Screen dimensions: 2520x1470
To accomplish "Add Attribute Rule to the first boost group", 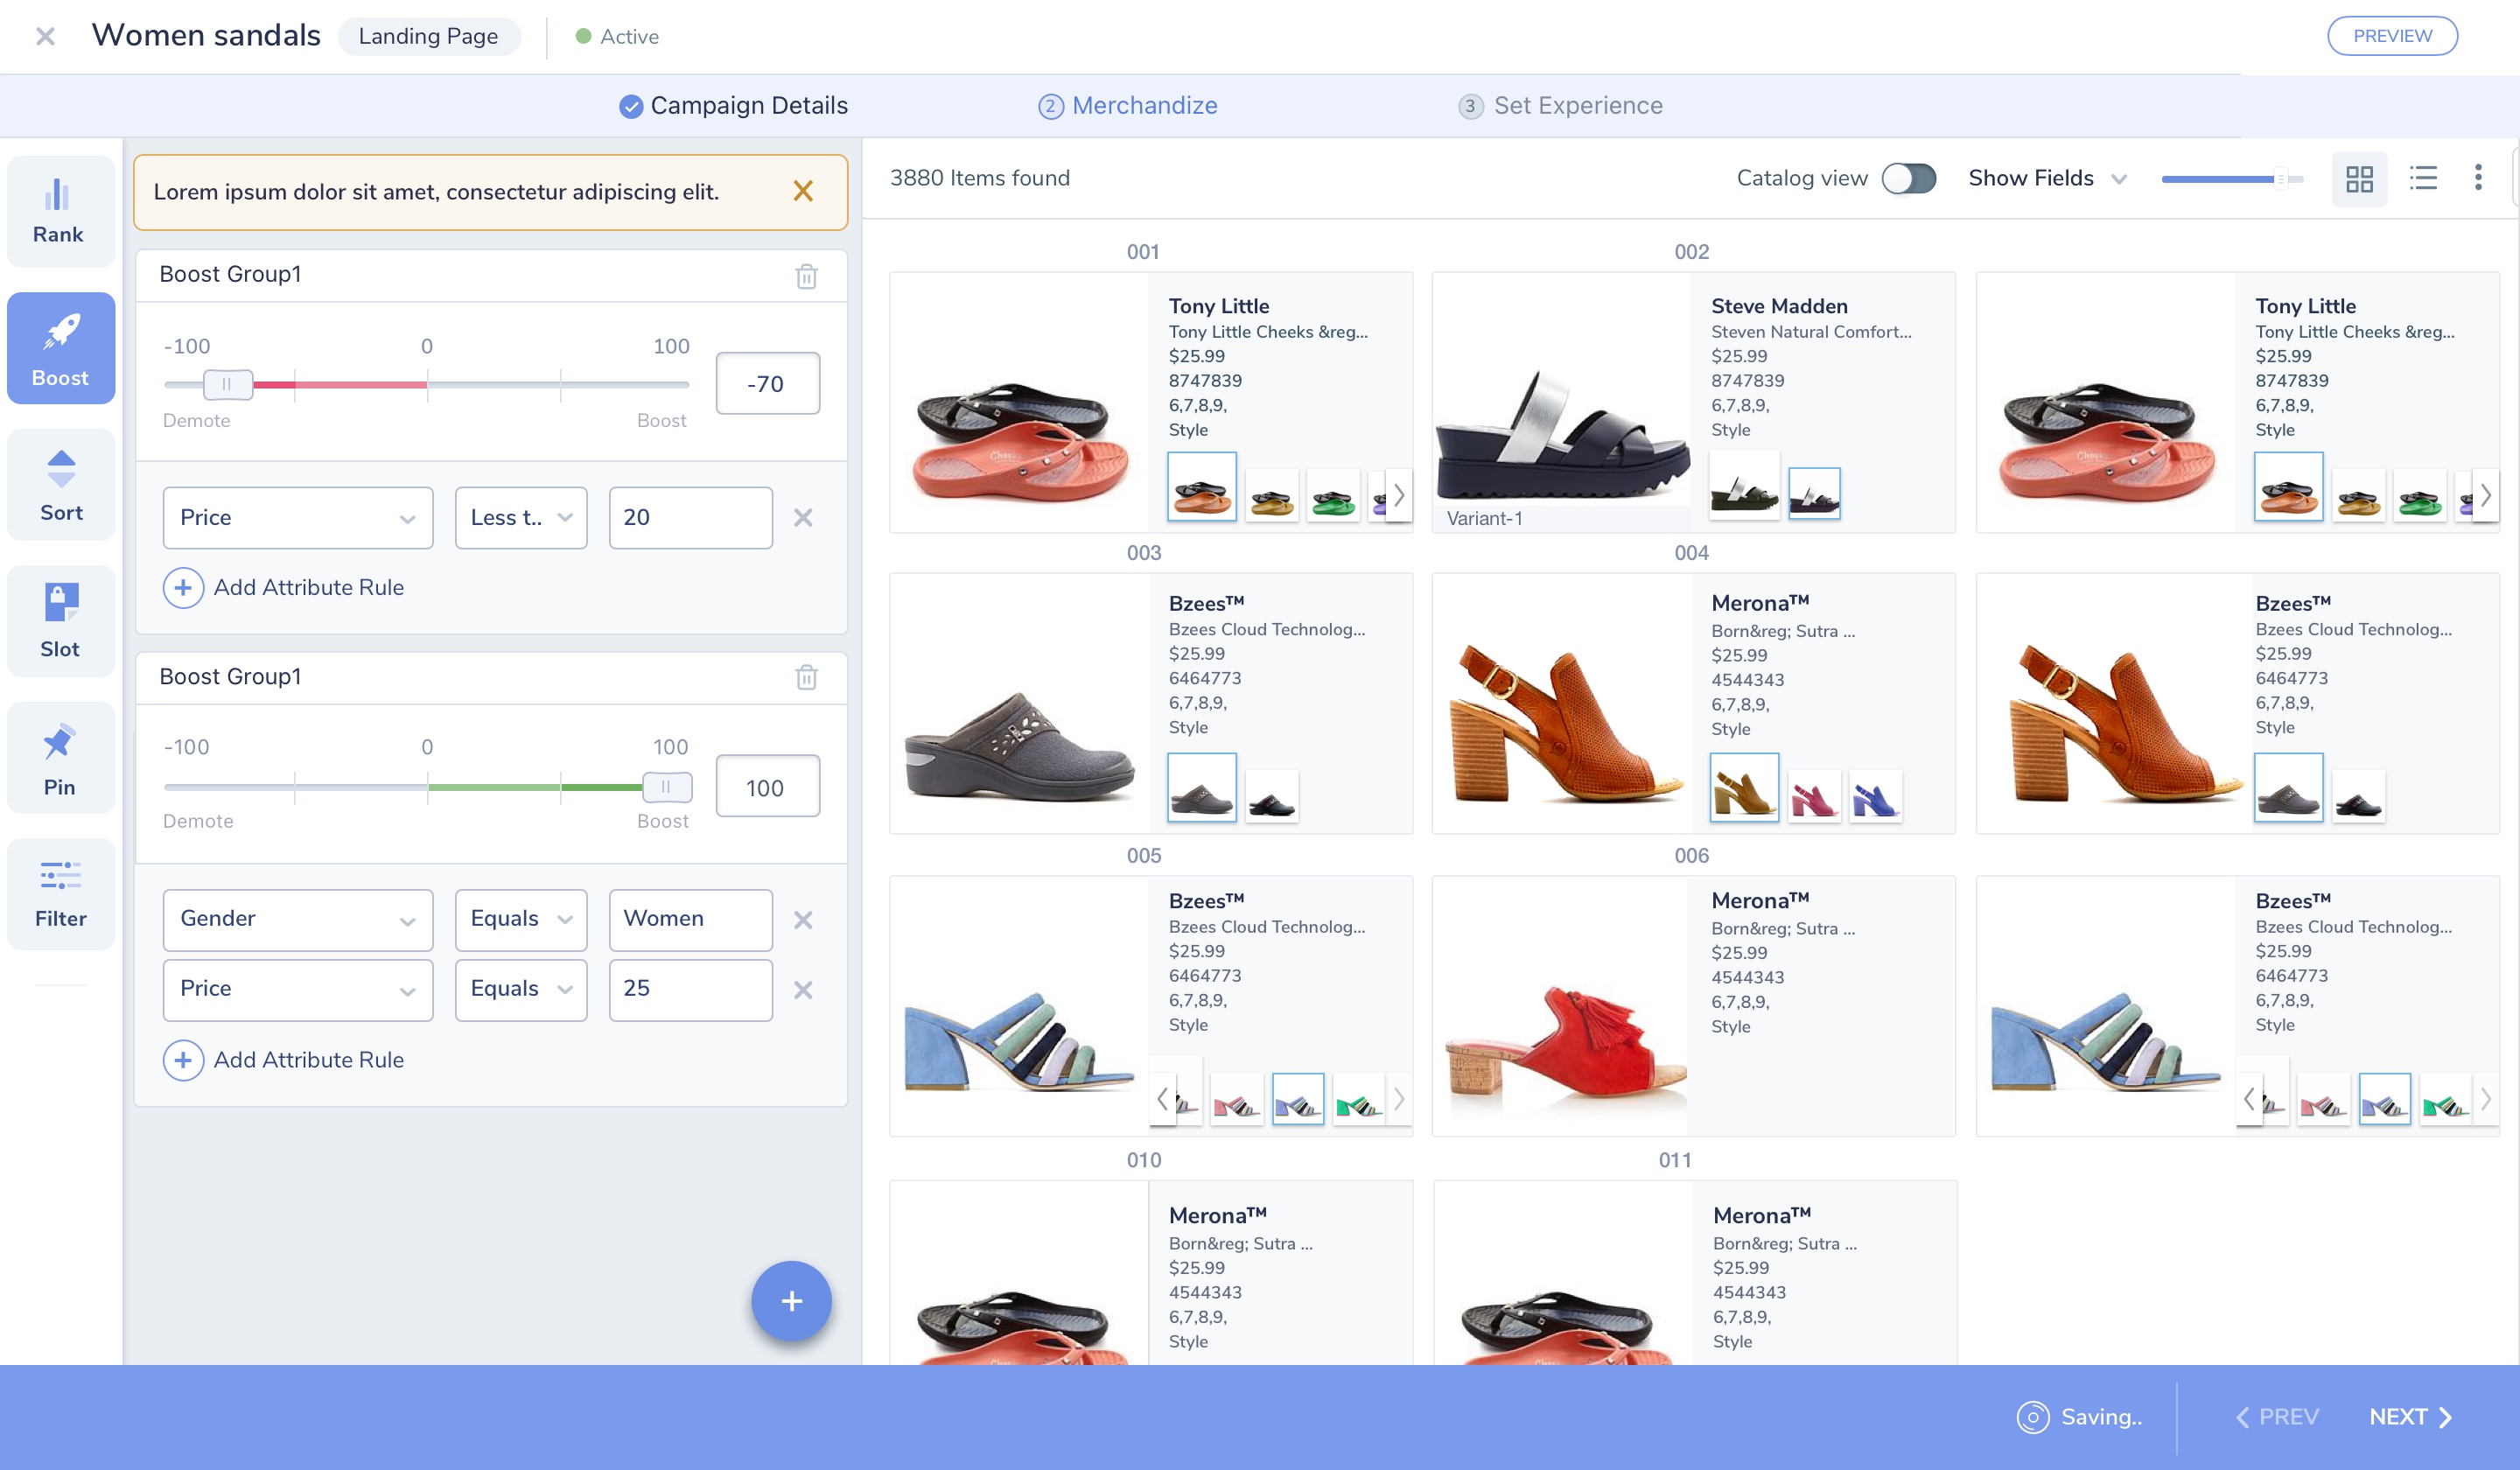I will (284, 588).
